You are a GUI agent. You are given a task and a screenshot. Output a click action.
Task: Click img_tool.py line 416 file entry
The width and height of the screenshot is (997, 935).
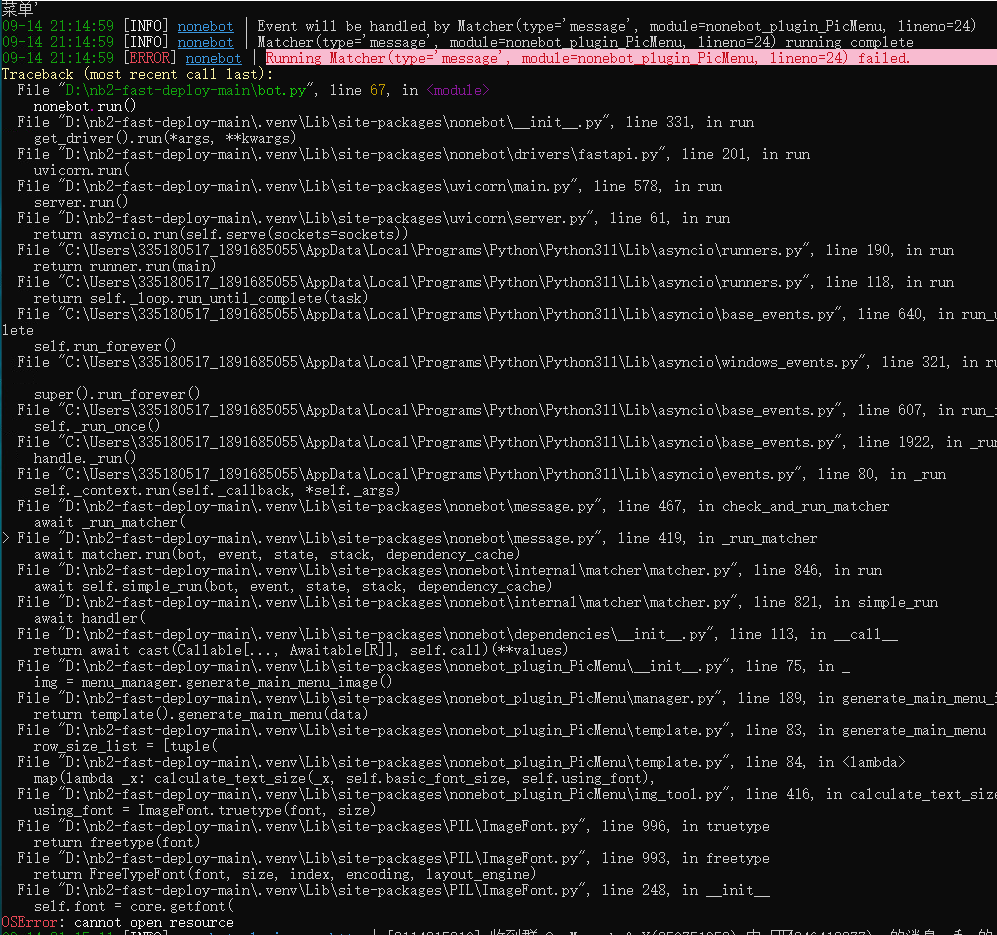(507, 794)
